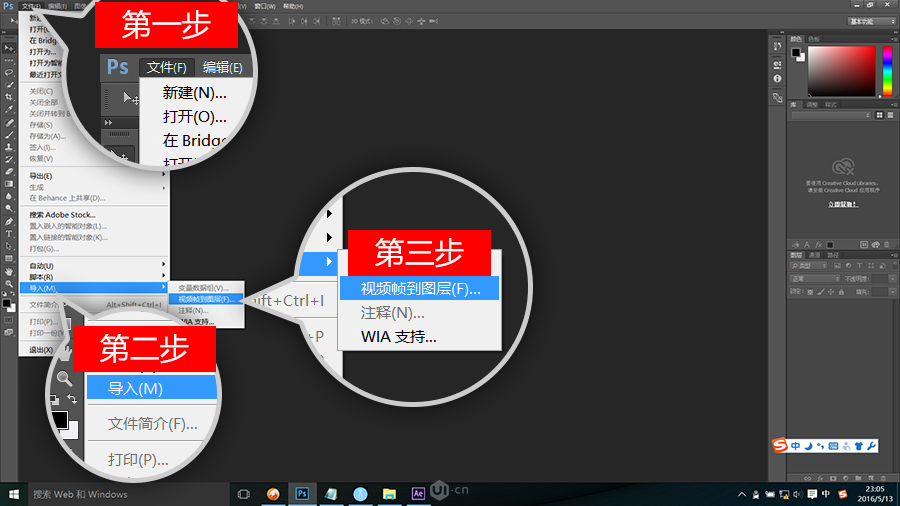Open the fill 填充 slider arrow
Screen dimensions: 900x506
tap(893, 292)
